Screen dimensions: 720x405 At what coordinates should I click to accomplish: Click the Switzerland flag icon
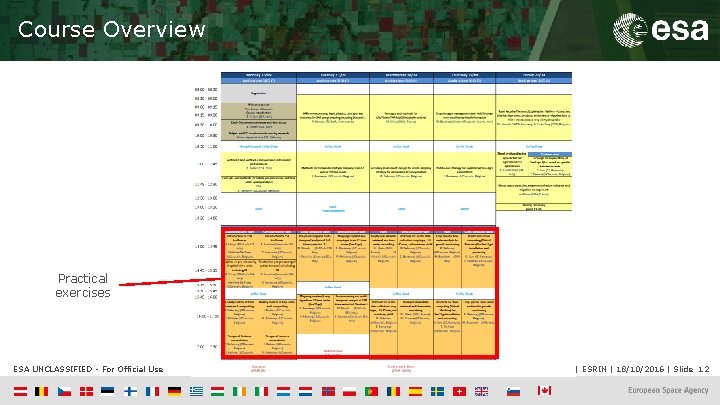459,391
